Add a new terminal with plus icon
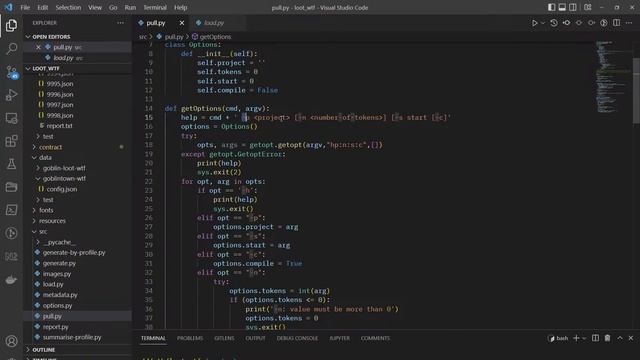This screenshot has width=640, height=360. 576,338
